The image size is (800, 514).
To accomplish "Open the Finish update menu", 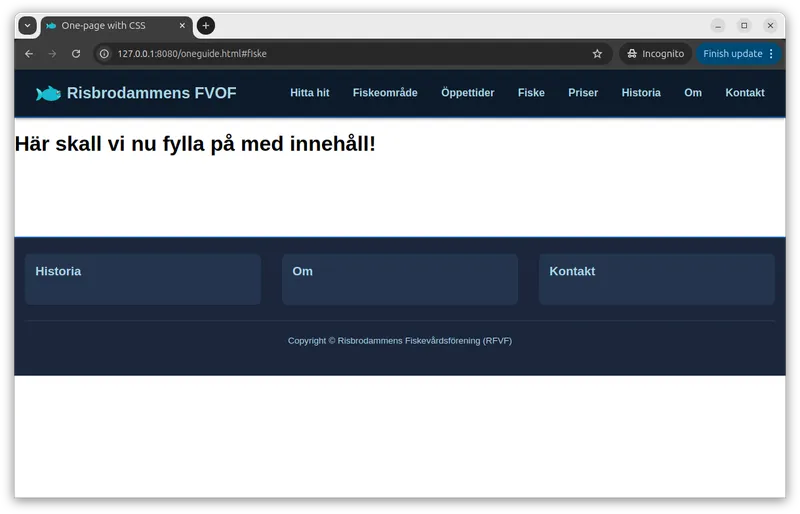I will (739, 54).
